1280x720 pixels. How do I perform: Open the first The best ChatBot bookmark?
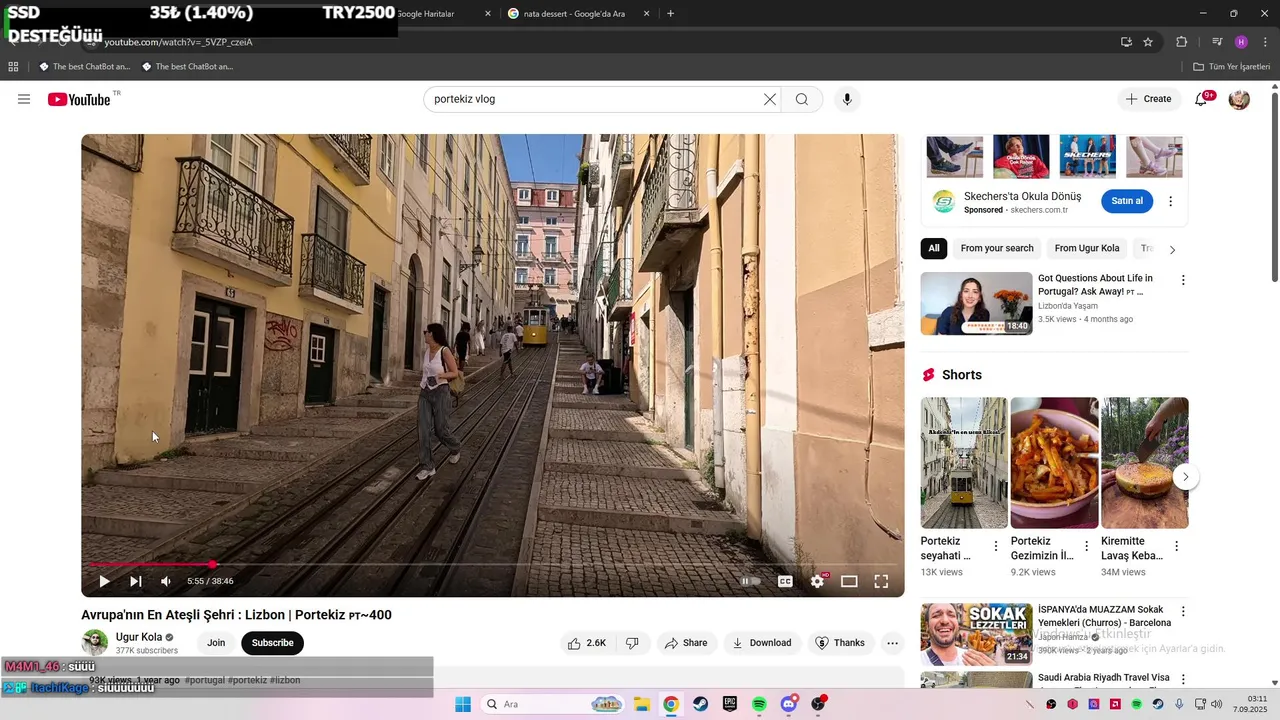click(x=84, y=67)
